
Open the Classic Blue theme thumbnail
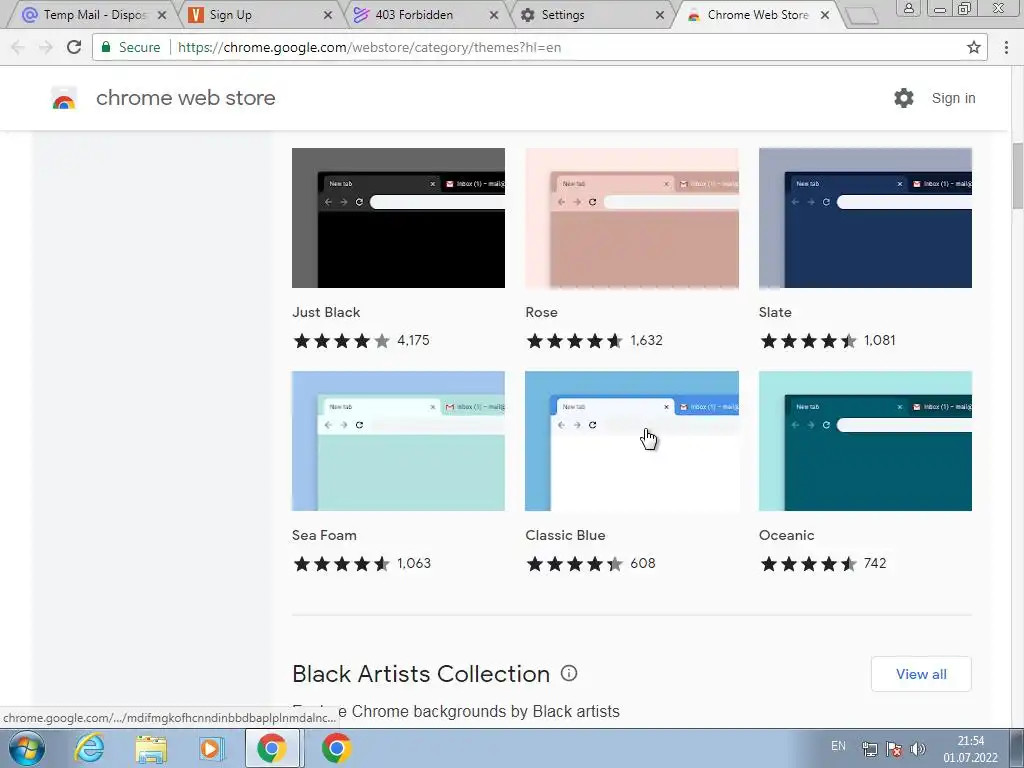coord(632,441)
